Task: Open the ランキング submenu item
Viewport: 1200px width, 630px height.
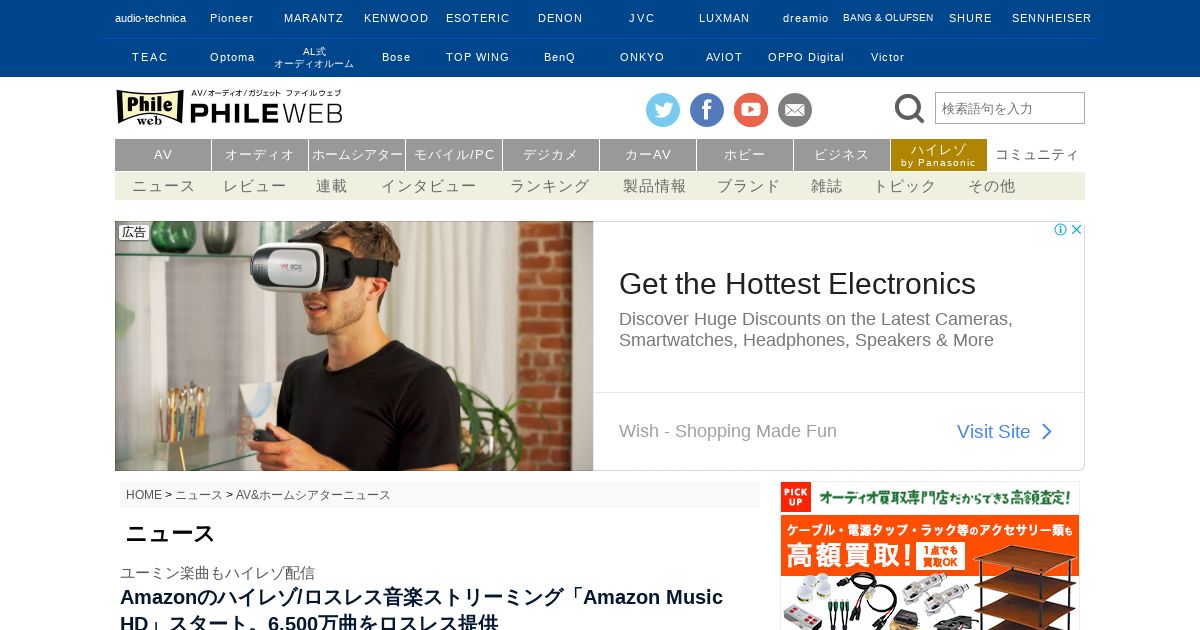Action: pos(549,186)
